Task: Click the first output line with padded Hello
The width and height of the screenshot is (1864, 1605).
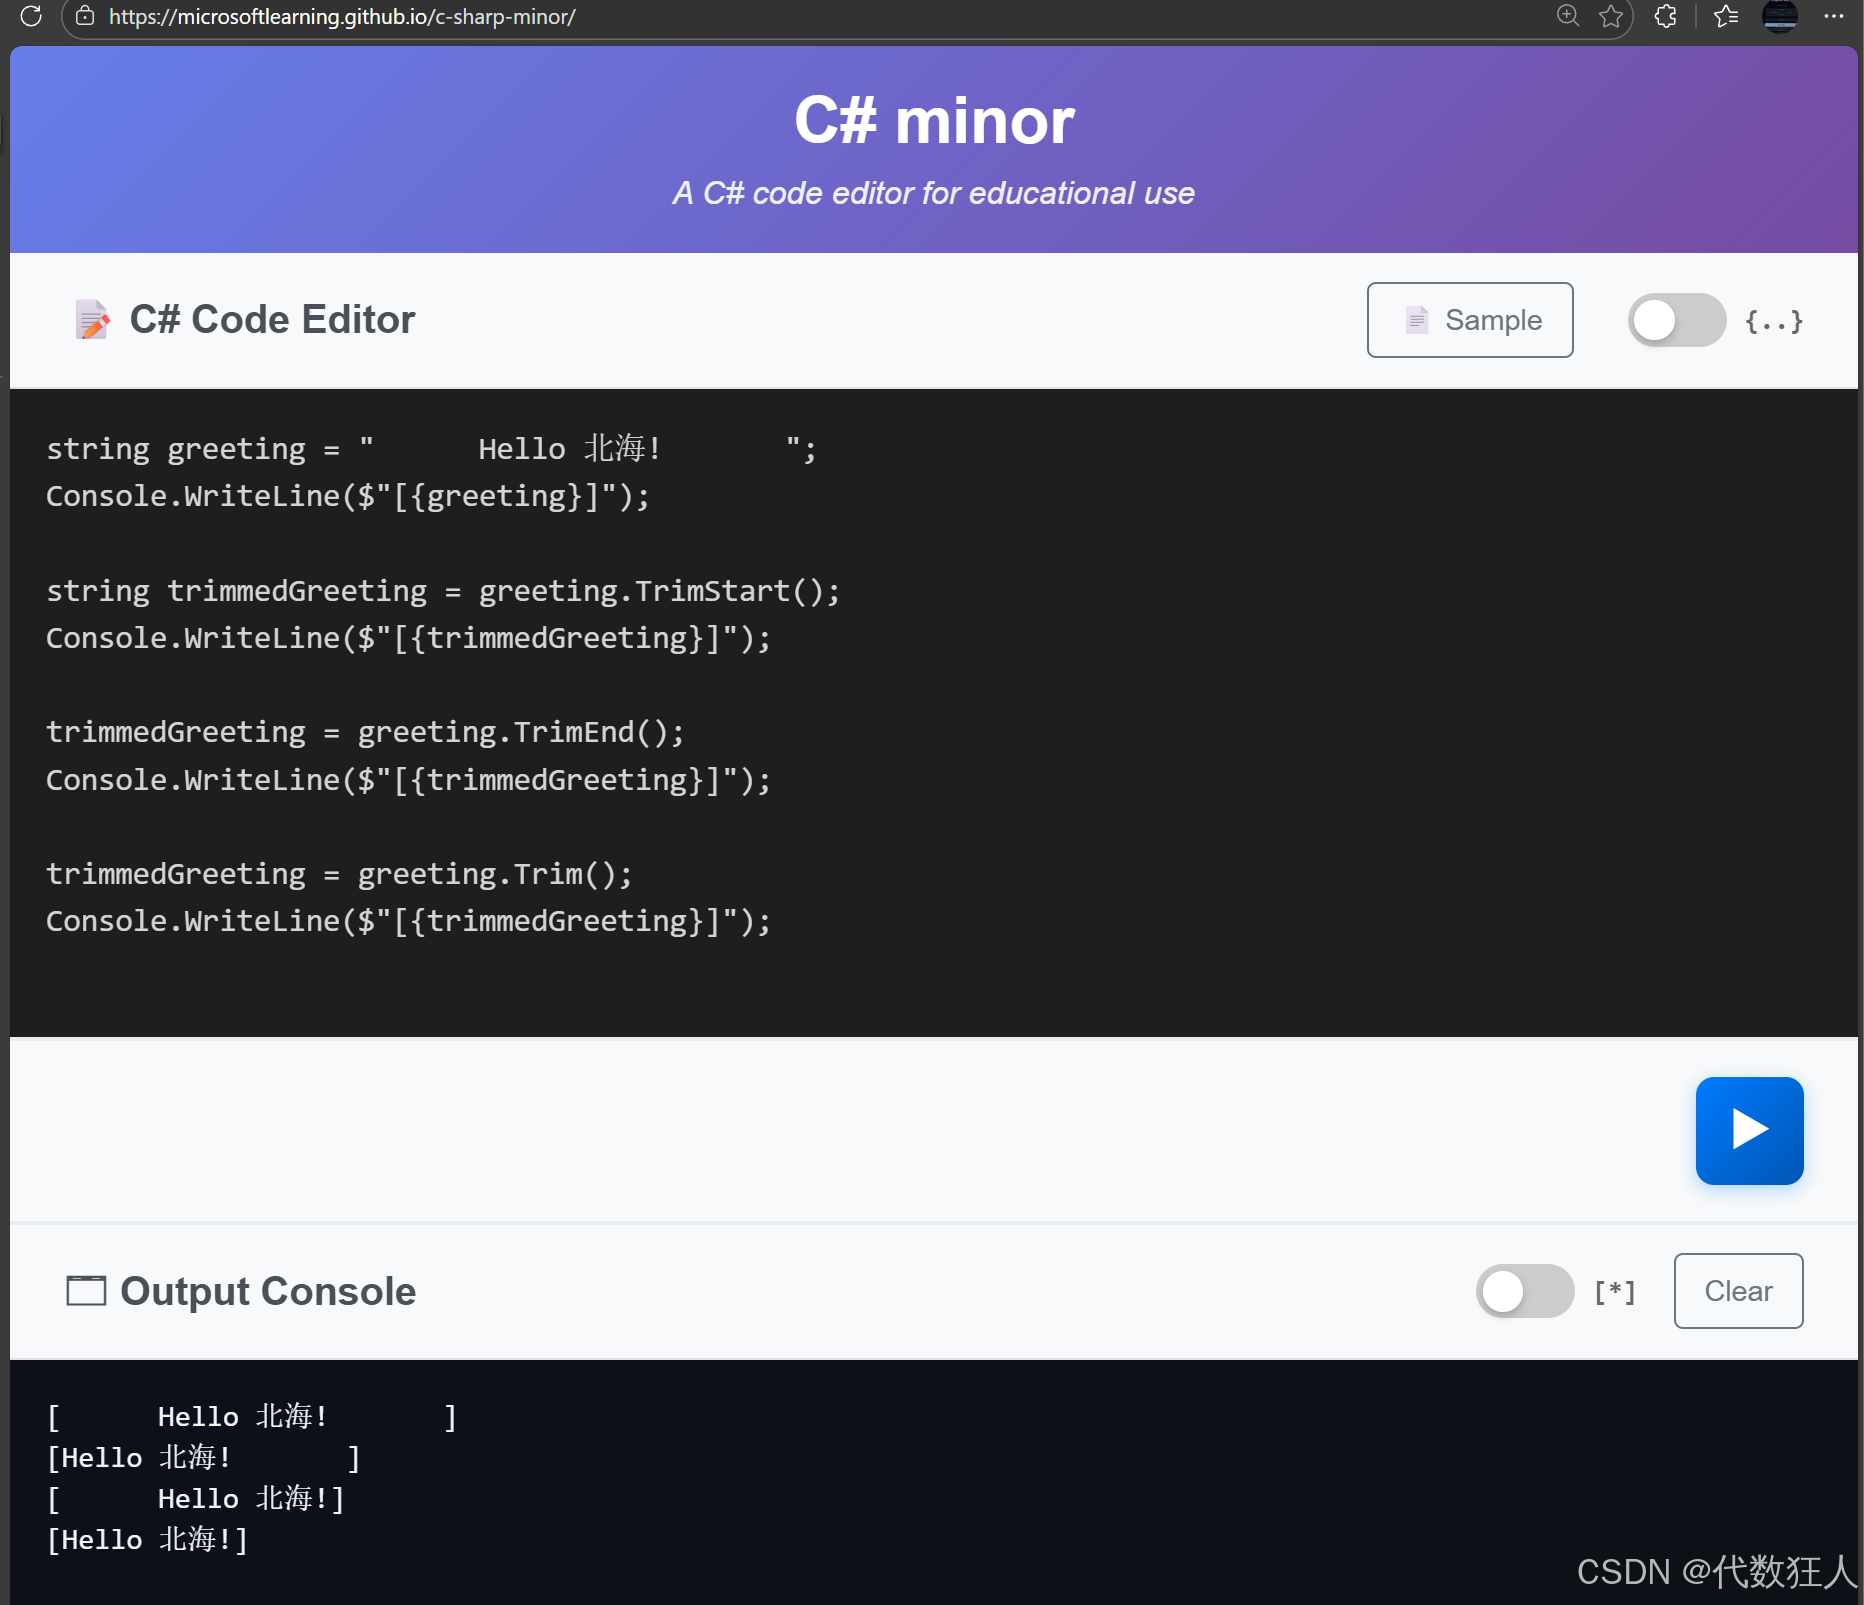Action: coord(253,1417)
